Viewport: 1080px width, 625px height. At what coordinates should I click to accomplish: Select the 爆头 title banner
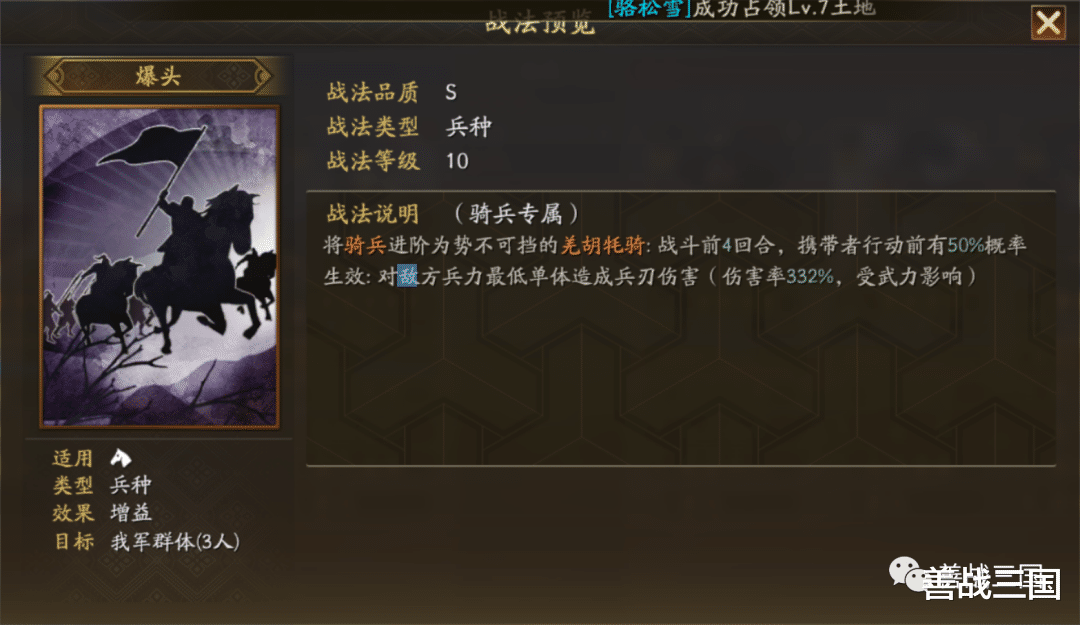point(158,76)
